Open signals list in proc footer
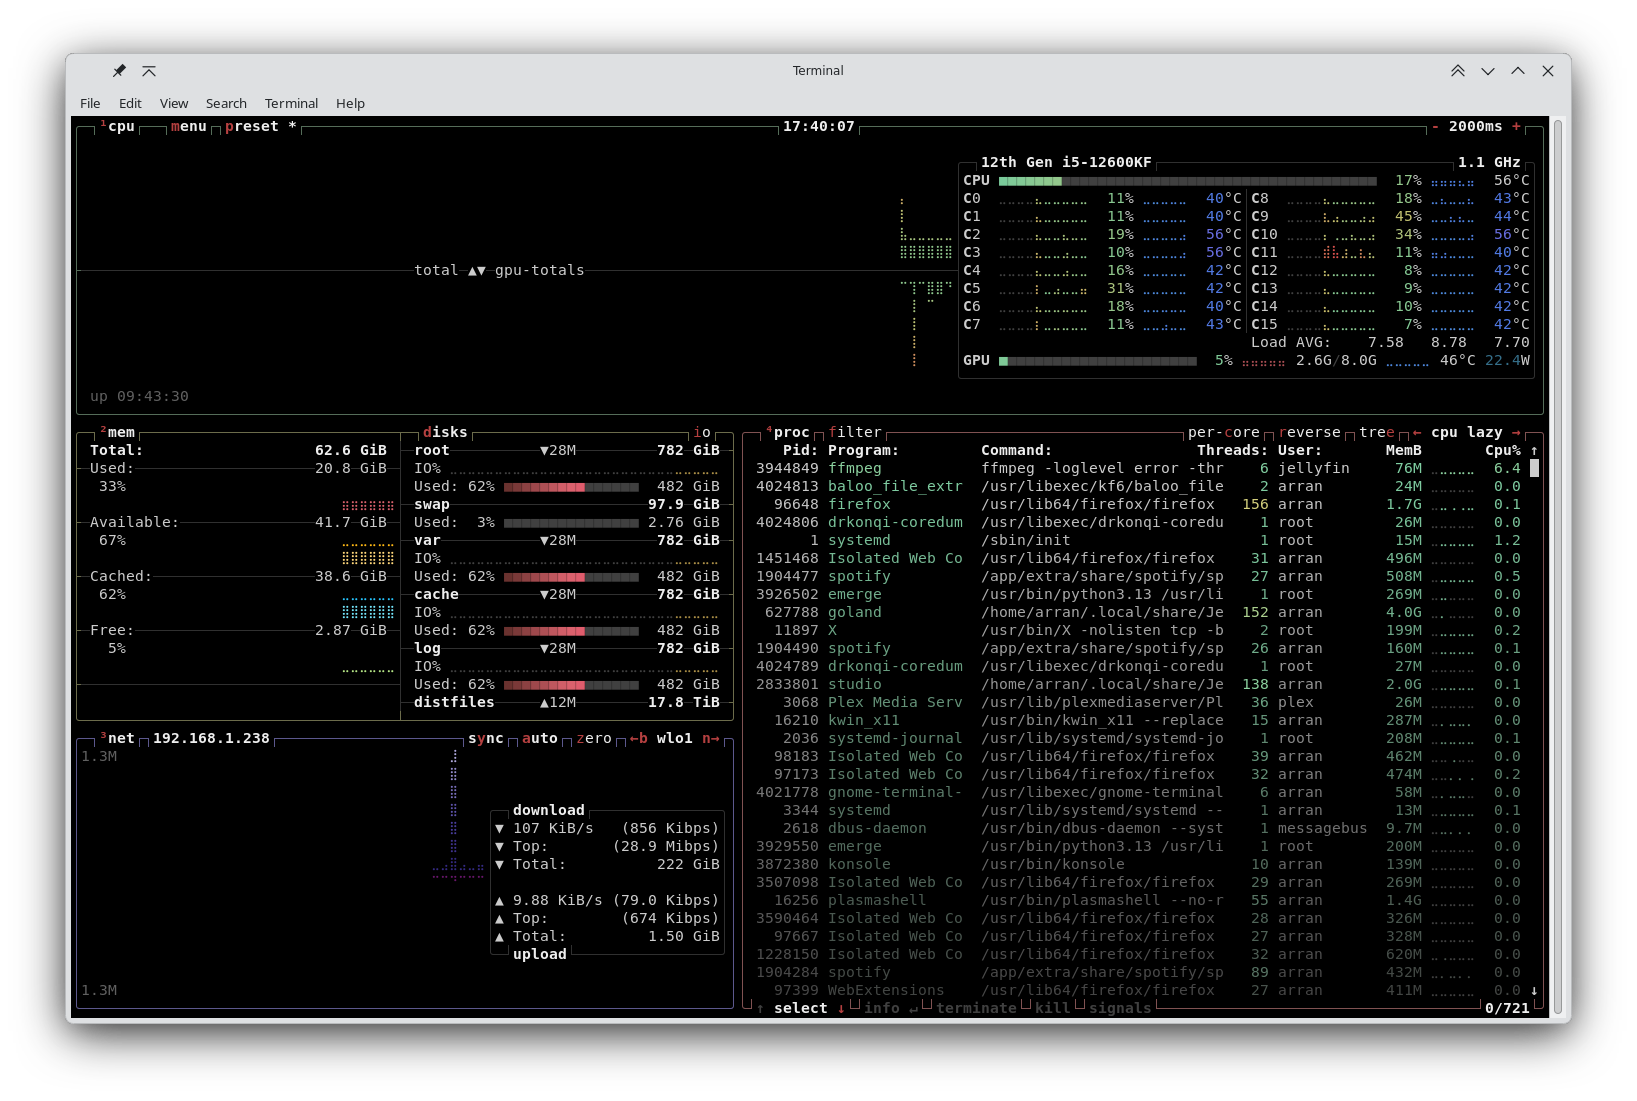Viewport: 1637px width, 1101px height. tap(1120, 1009)
